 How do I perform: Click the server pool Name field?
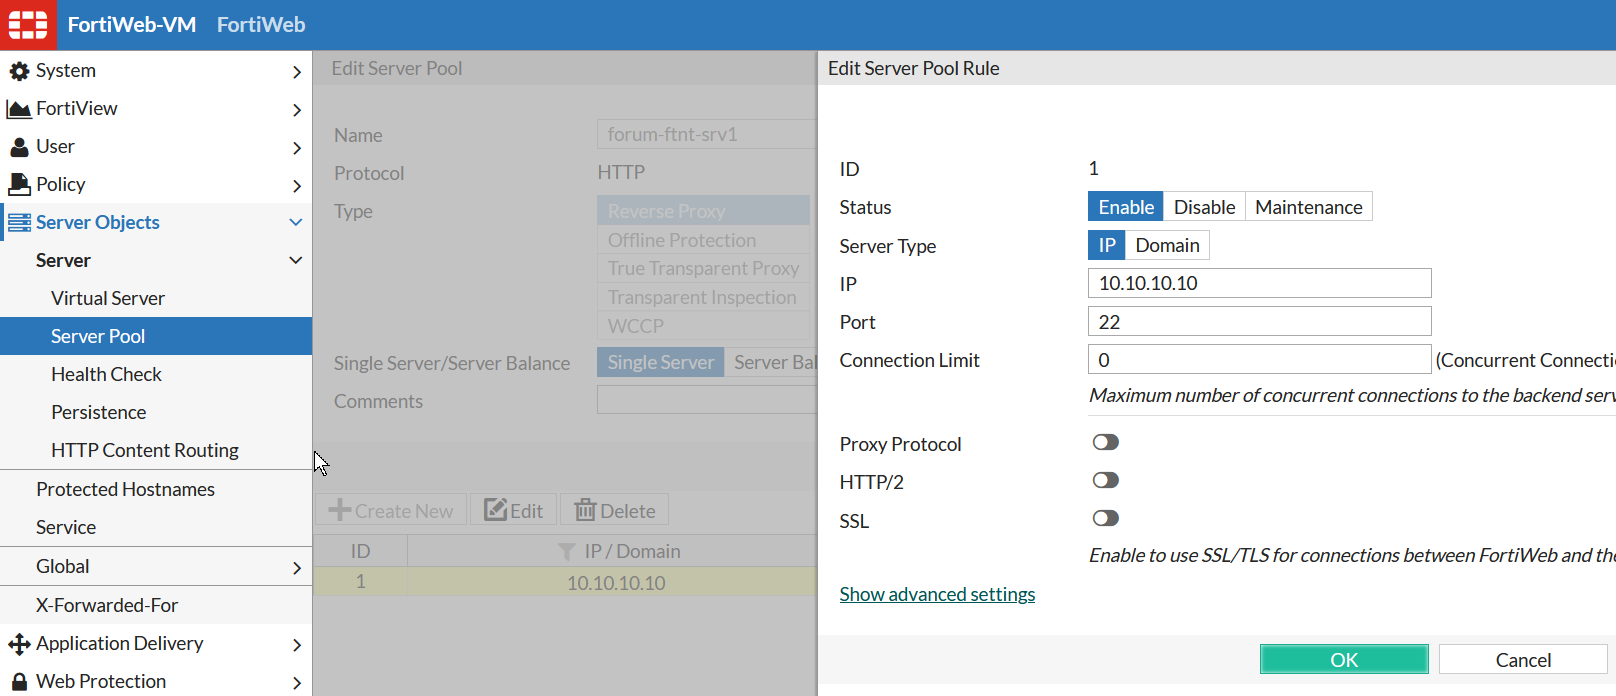coord(707,134)
